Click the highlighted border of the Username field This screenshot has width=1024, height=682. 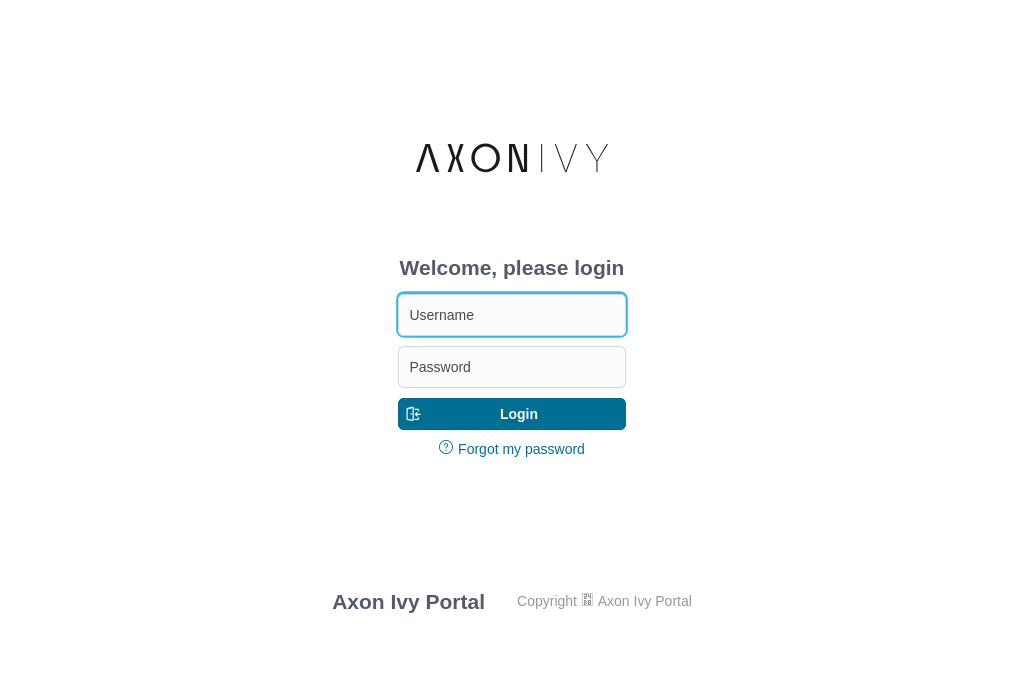click(x=511, y=291)
